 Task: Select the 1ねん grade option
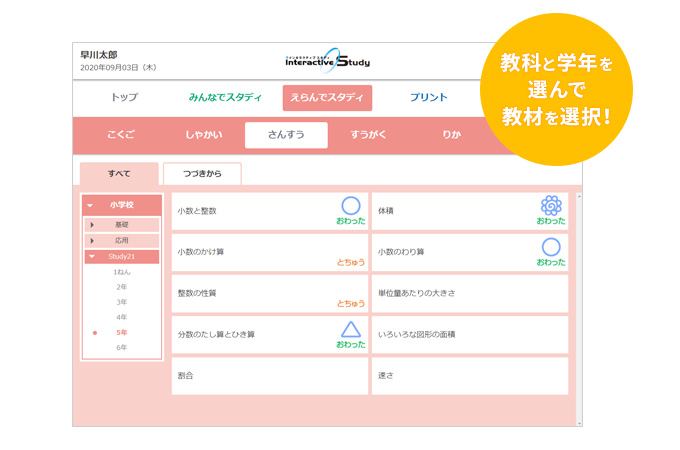coord(121,271)
